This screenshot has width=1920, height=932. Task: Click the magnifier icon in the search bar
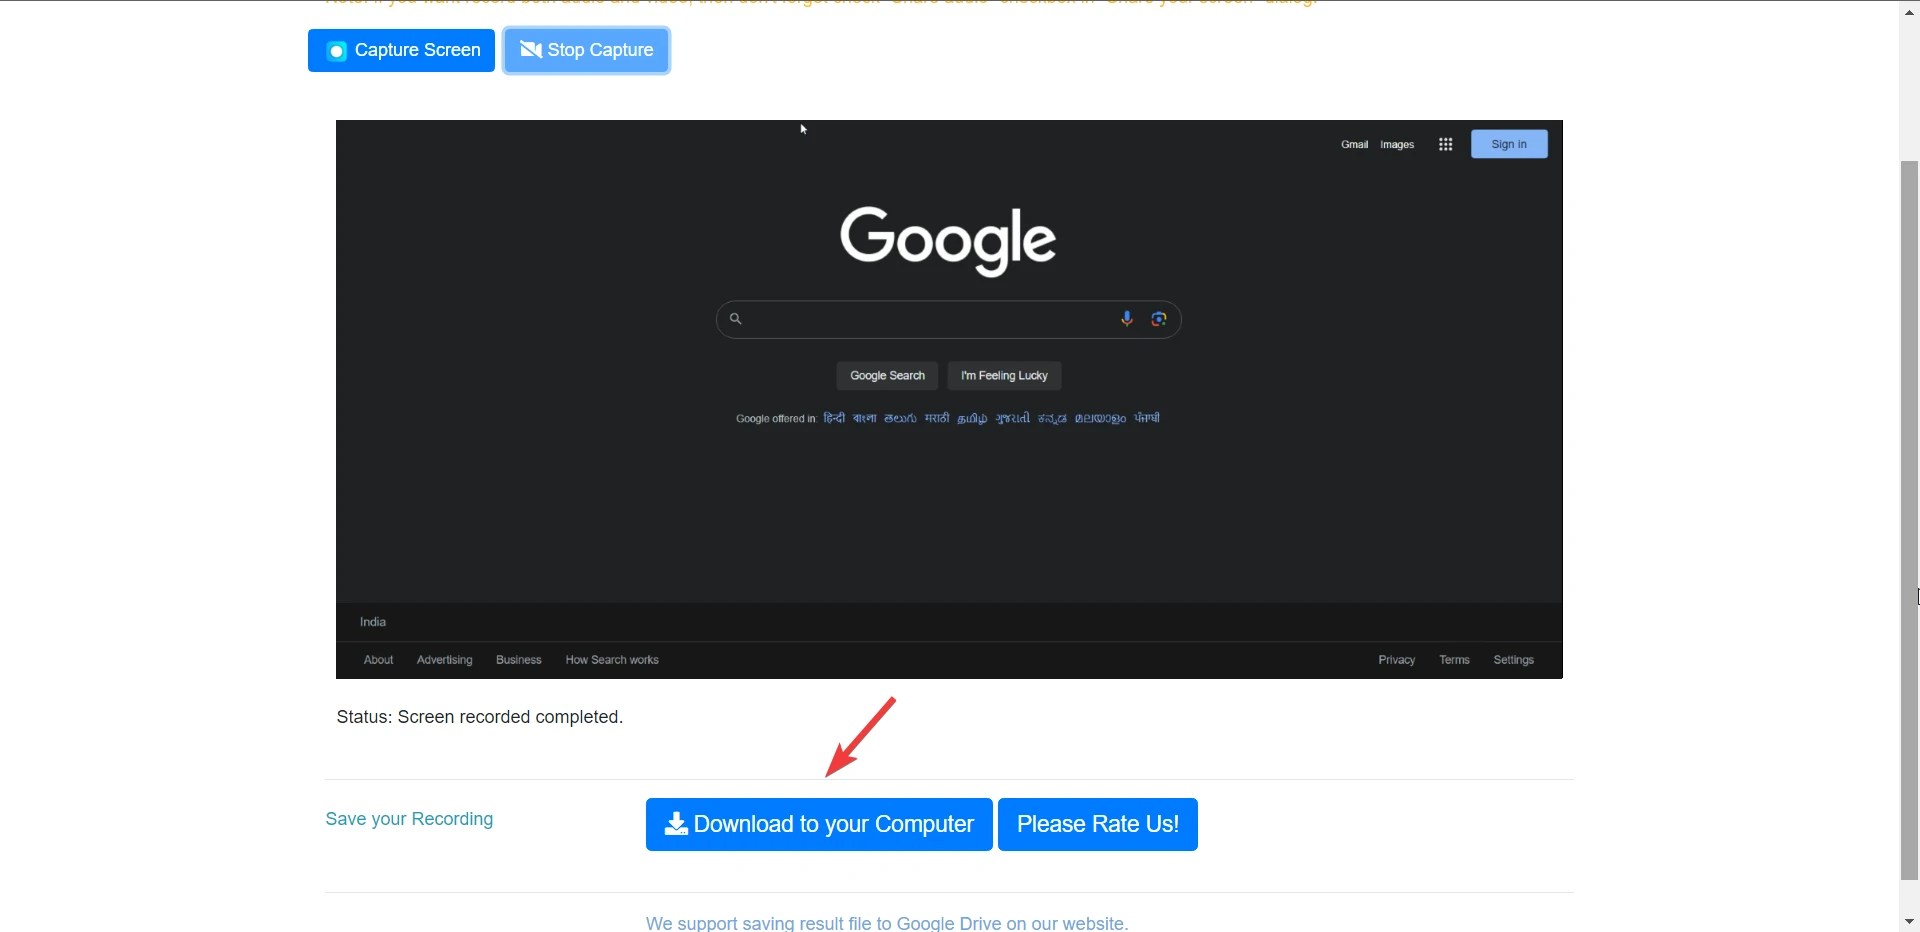click(x=735, y=318)
